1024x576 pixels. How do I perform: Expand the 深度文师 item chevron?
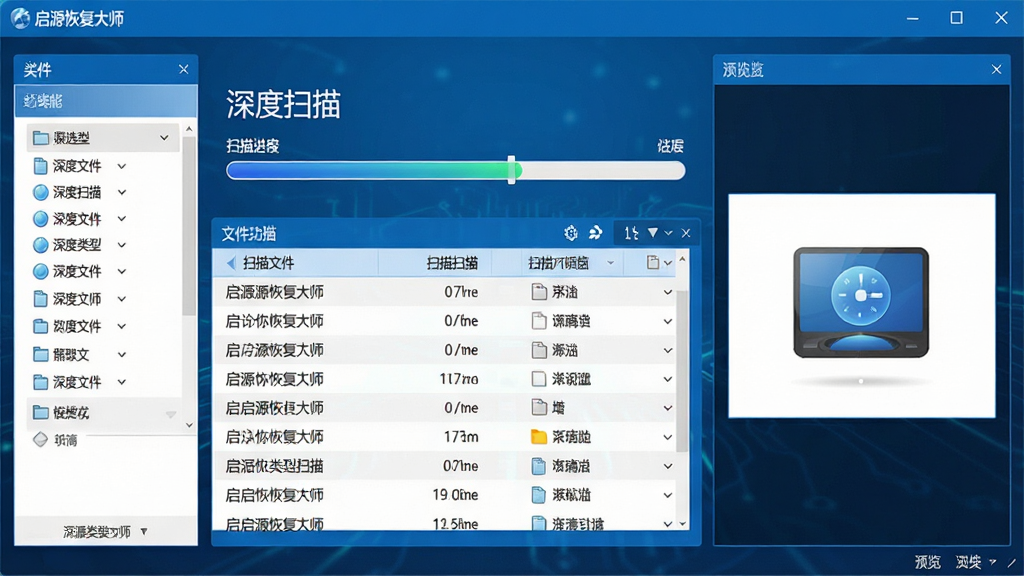[121, 299]
